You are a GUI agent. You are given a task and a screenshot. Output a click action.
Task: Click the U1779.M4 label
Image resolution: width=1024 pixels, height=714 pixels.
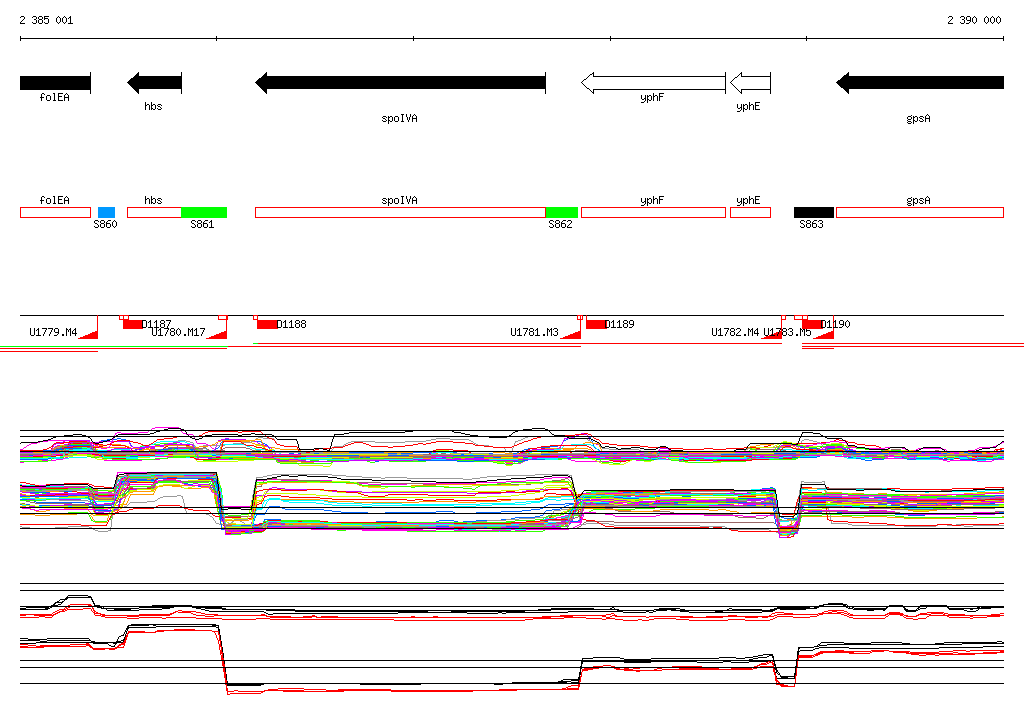click(x=53, y=333)
